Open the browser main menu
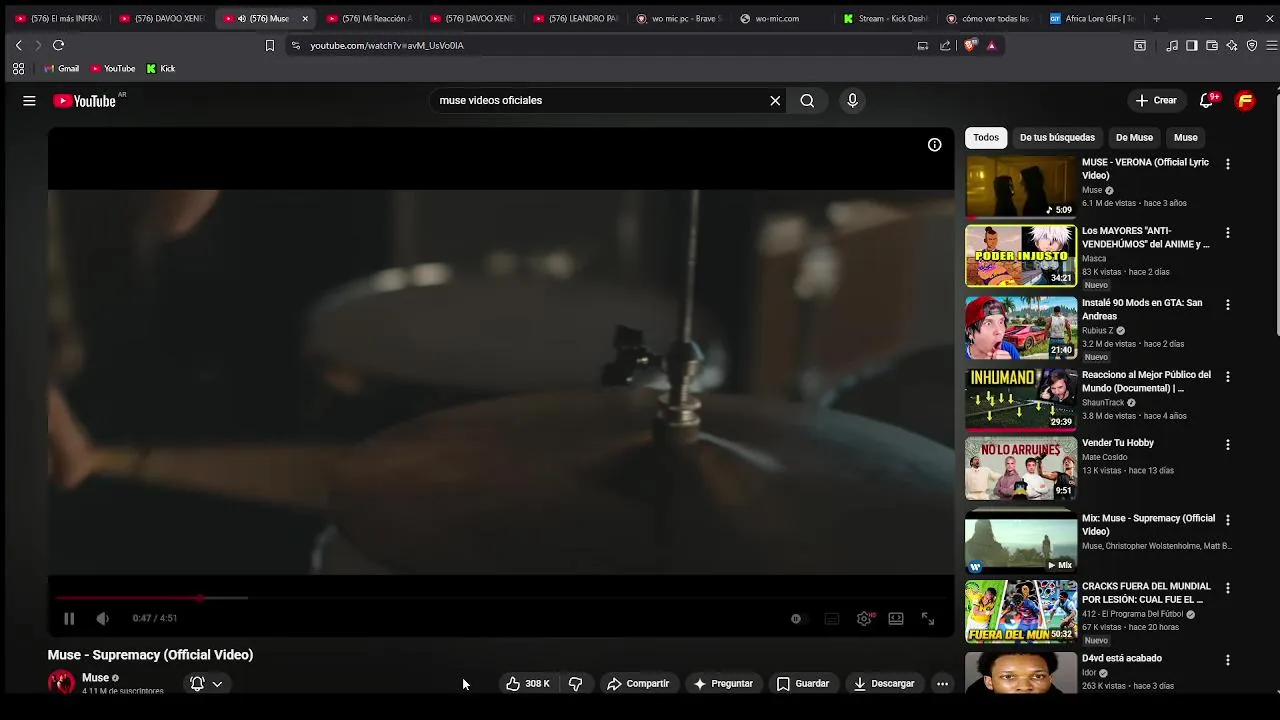This screenshot has width=1280, height=720. tap(1272, 45)
